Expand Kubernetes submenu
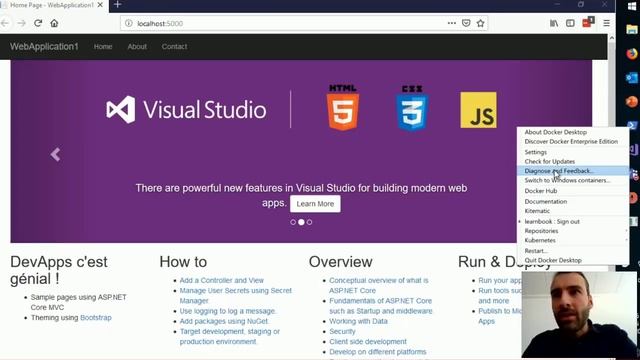 coord(573,240)
